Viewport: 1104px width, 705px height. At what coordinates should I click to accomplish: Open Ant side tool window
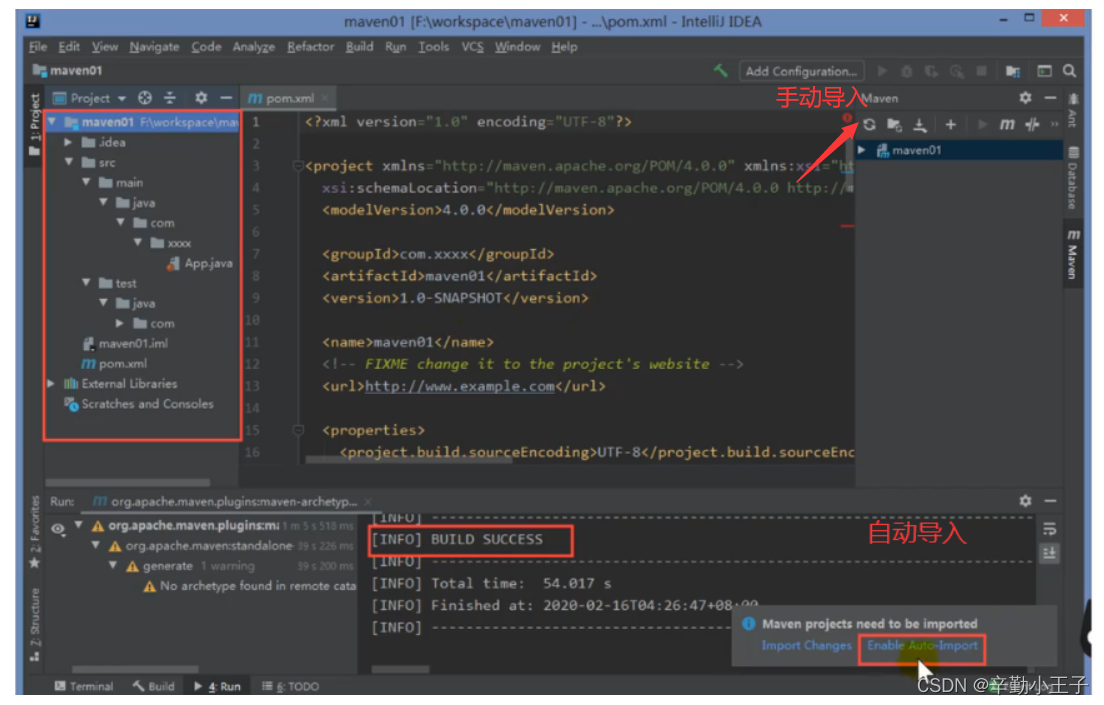(1073, 109)
